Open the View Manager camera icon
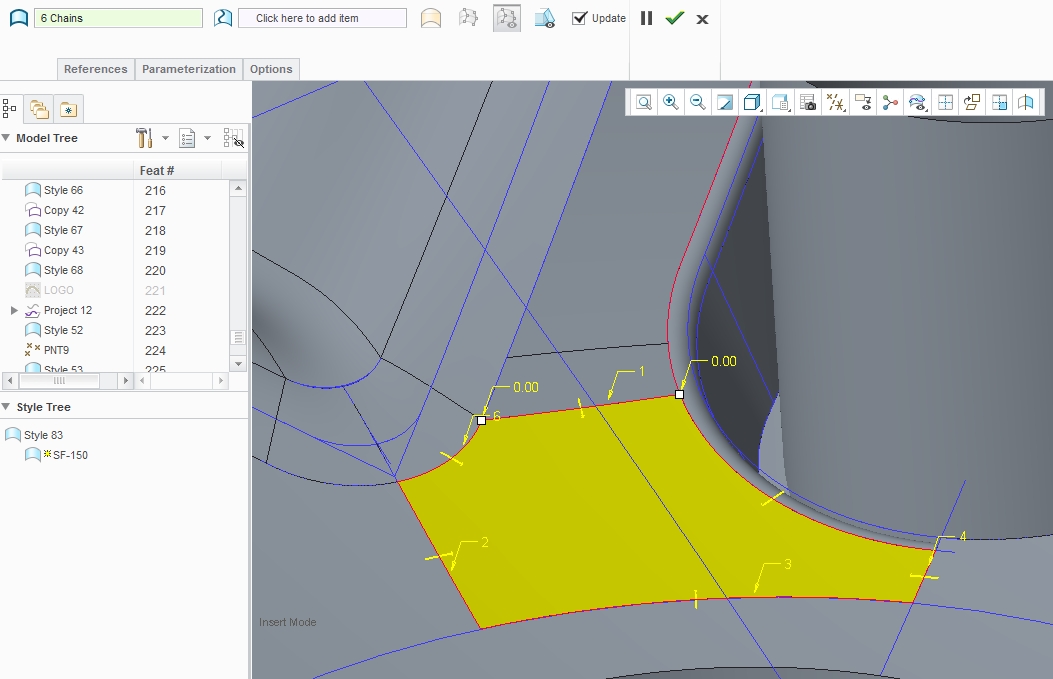The width and height of the screenshot is (1053, 679). click(808, 102)
